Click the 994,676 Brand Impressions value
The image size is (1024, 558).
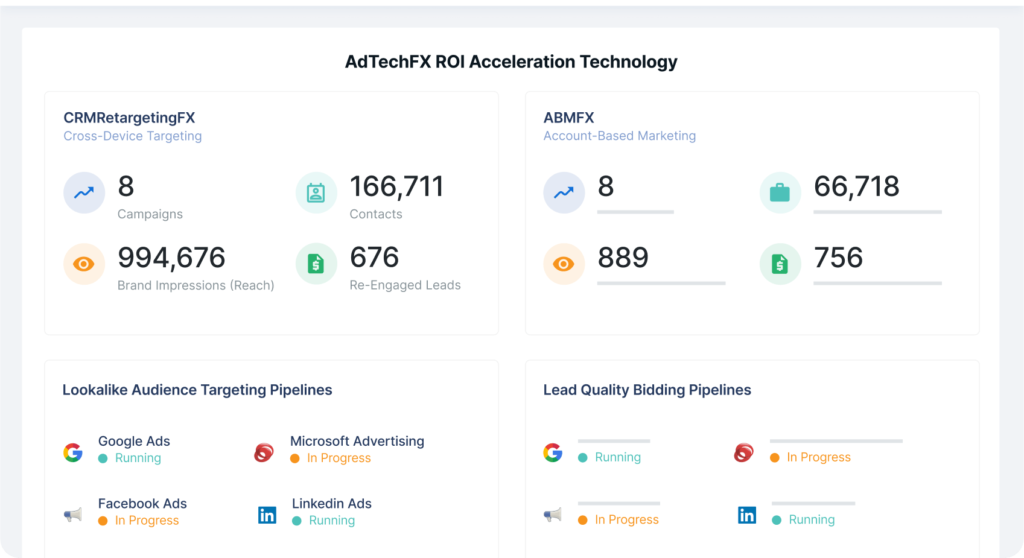click(172, 258)
